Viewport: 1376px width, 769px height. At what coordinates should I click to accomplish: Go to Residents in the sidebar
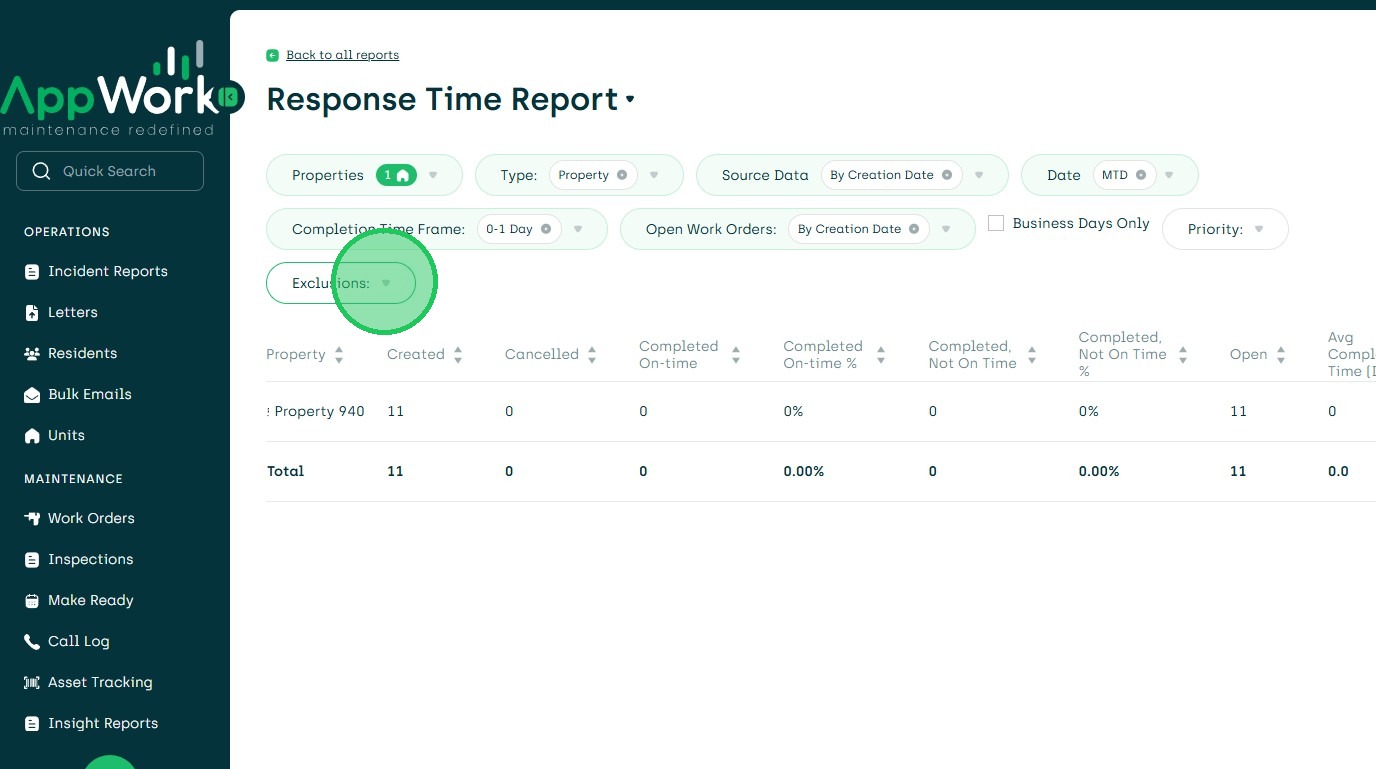pyautogui.click(x=83, y=354)
